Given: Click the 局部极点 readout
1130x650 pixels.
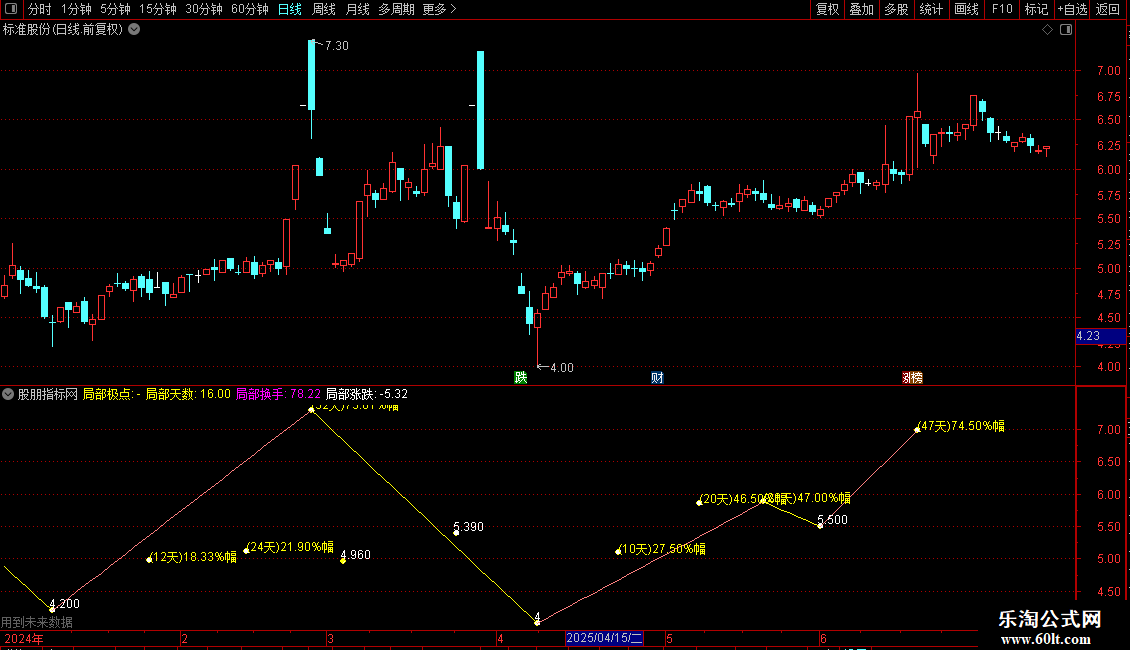Looking at the screenshot, I should pos(112,394).
